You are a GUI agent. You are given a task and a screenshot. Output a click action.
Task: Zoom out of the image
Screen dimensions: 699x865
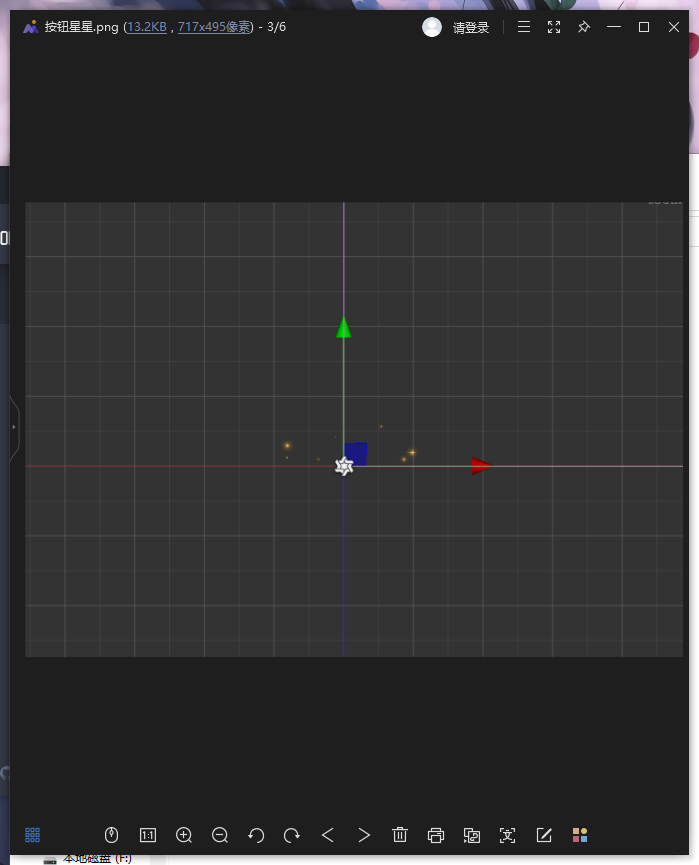click(220, 835)
